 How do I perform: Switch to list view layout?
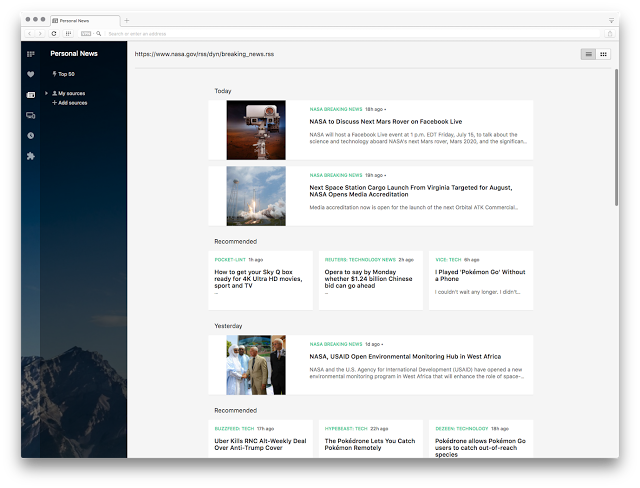[588, 54]
